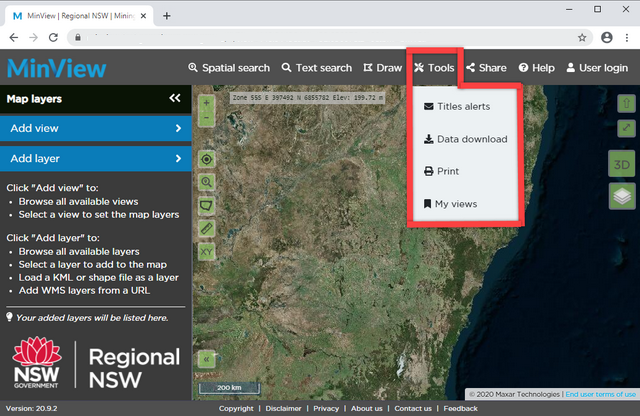Switch map to 3D mode
This screenshot has height=416, width=640.
click(622, 165)
